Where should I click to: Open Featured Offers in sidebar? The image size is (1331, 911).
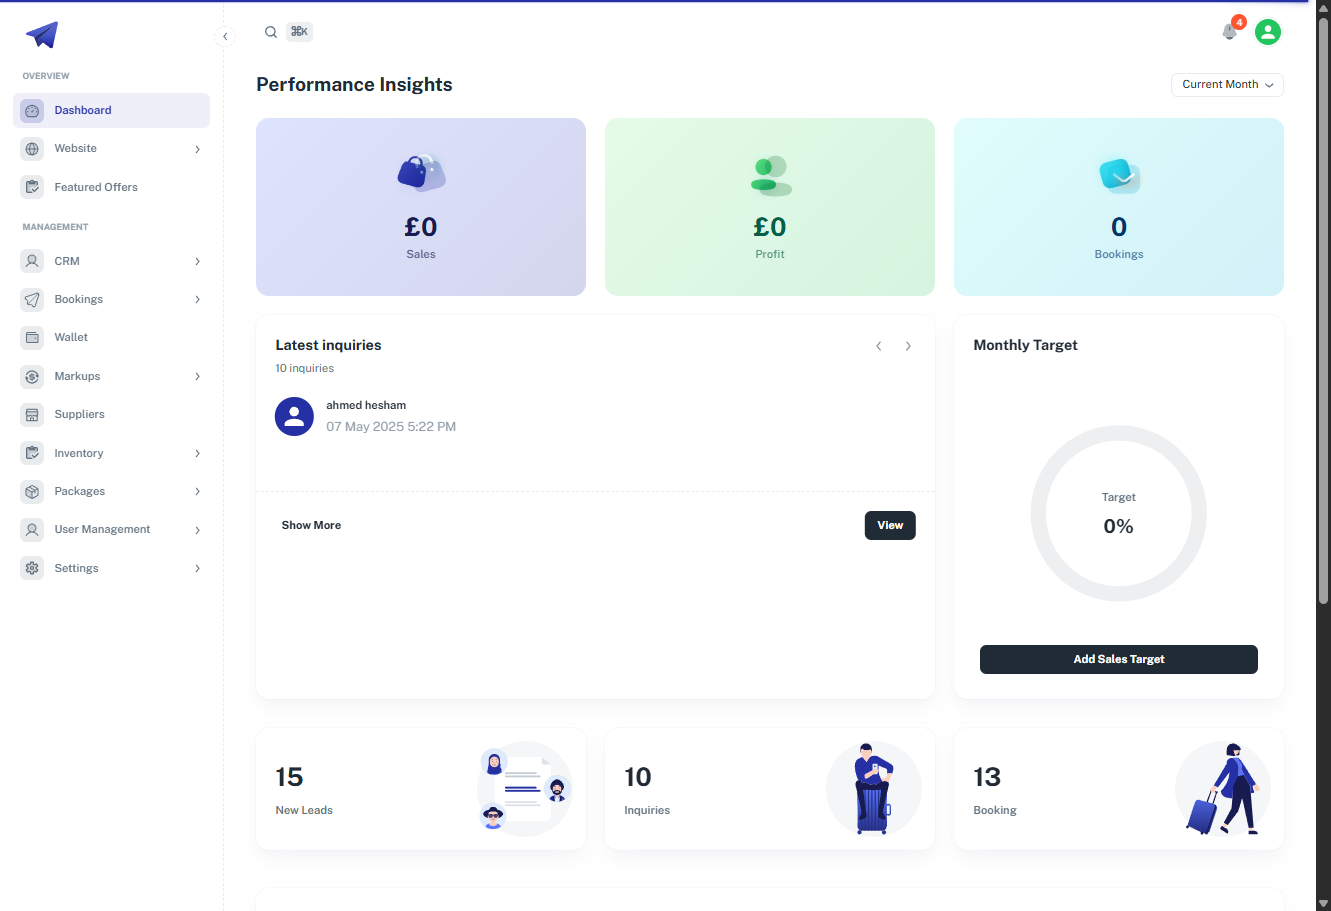click(111, 187)
